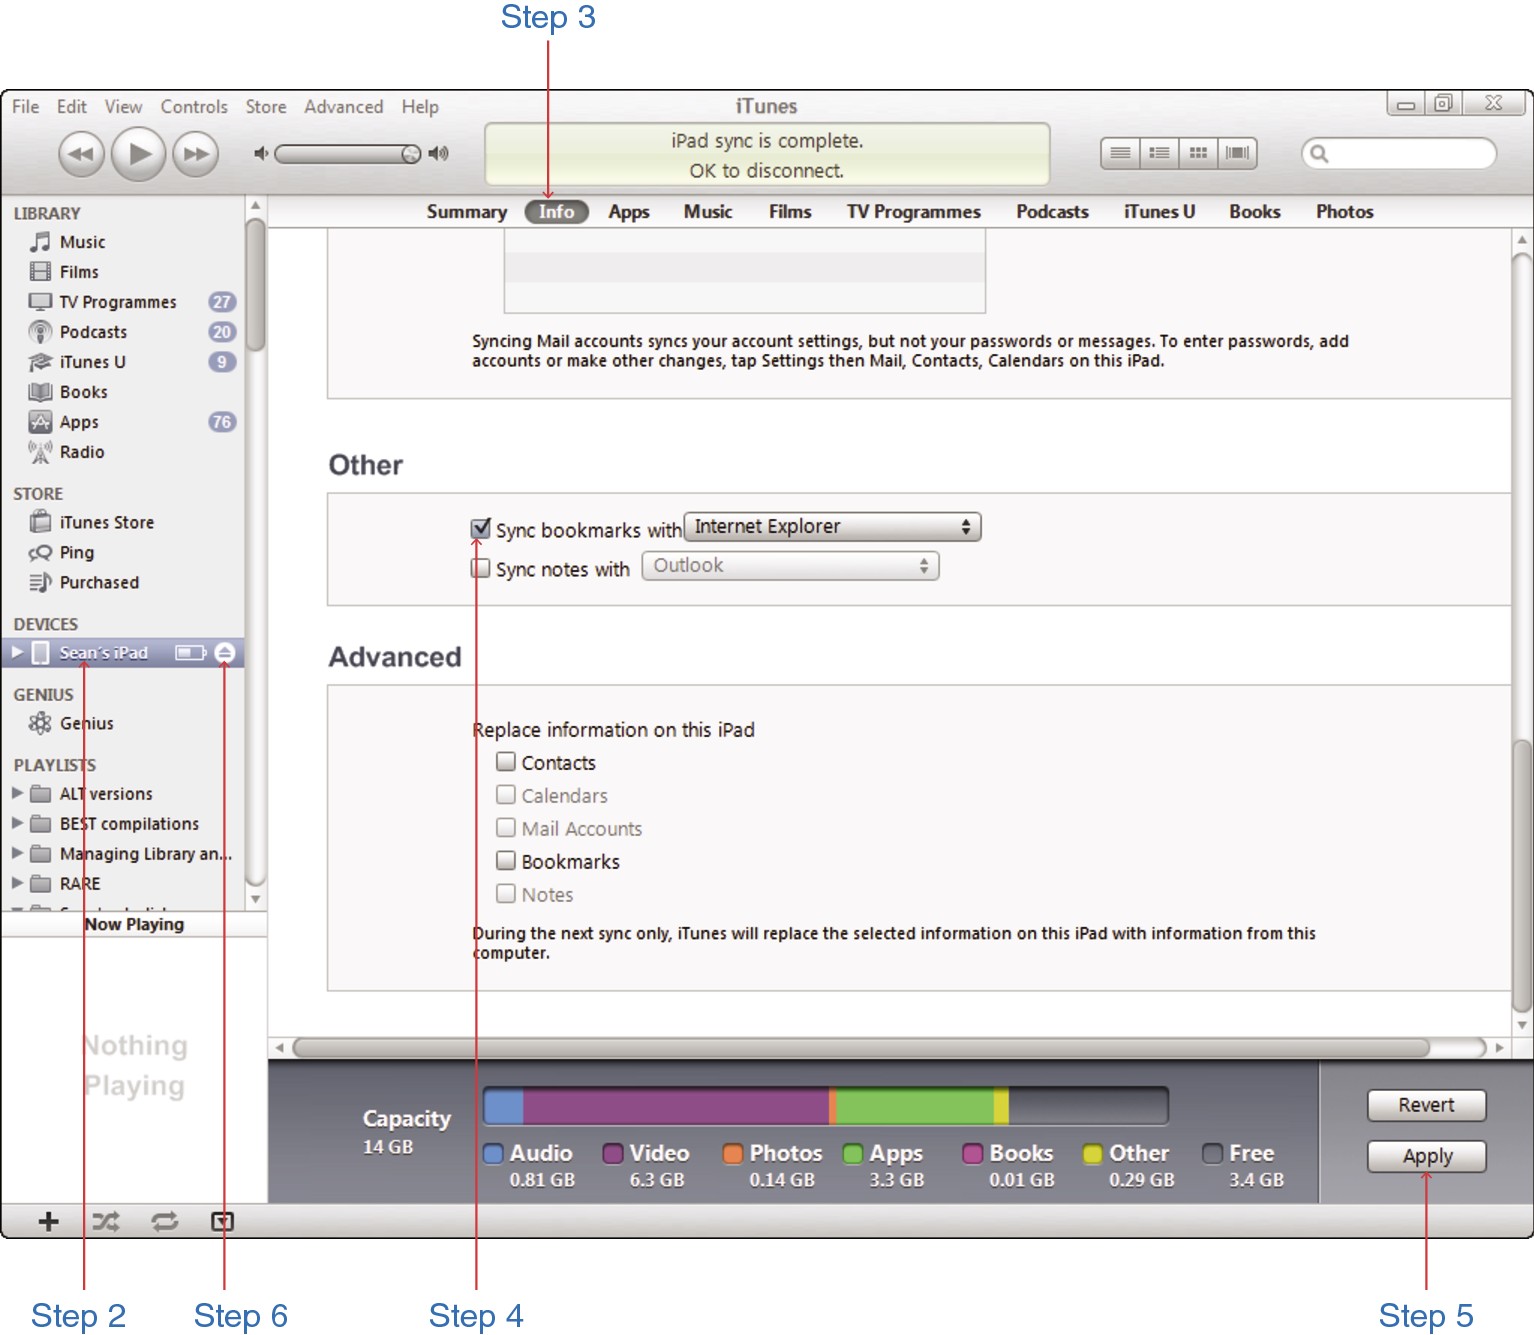This screenshot has width=1534, height=1335.
Task: Switch to grid view
Action: click(1198, 153)
